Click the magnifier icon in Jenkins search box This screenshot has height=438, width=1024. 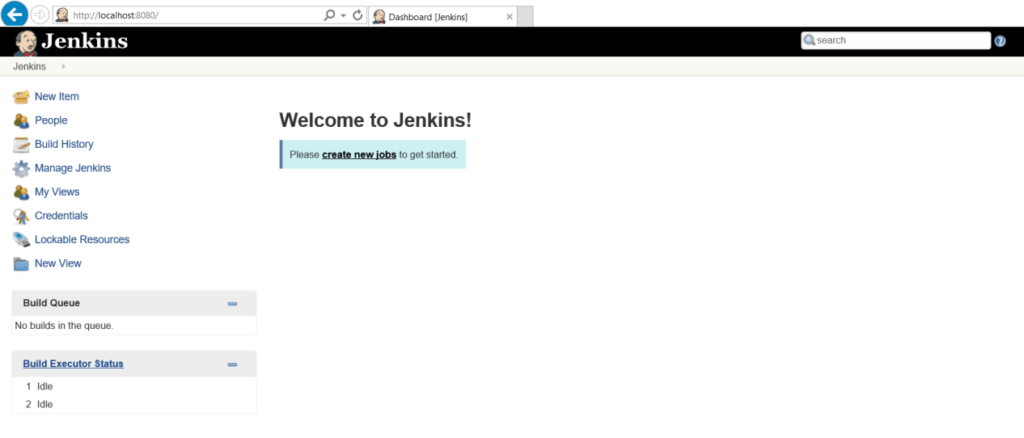[809, 40]
